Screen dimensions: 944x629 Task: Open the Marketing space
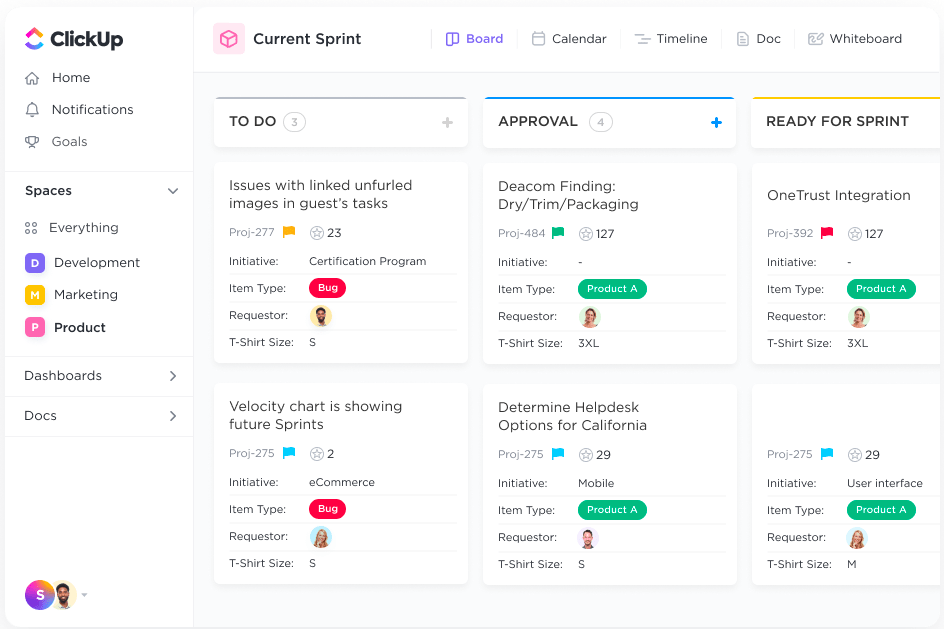point(85,295)
